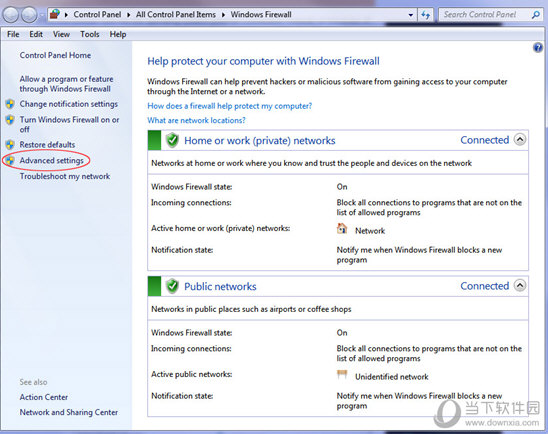Click Connected status for Home or work networks

coord(484,140)
